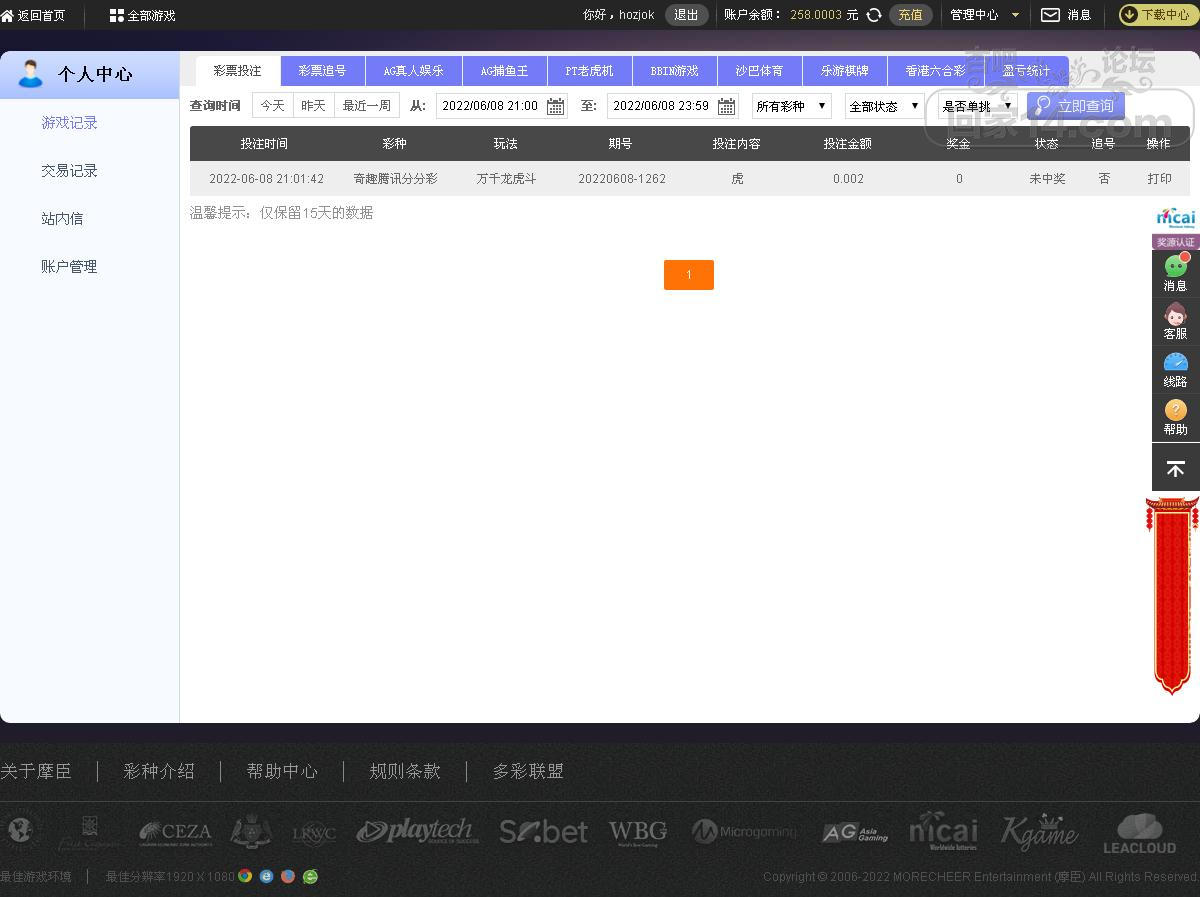This screenshot has width=1200, height=897.
Task: Click the 立即查询 search button
Action: tap(1075, 106)
